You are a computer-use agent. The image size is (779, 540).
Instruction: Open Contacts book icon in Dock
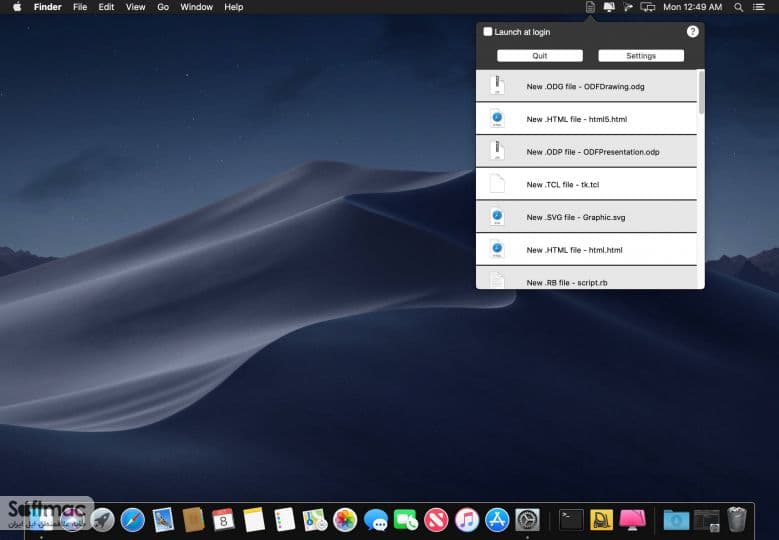193,520
